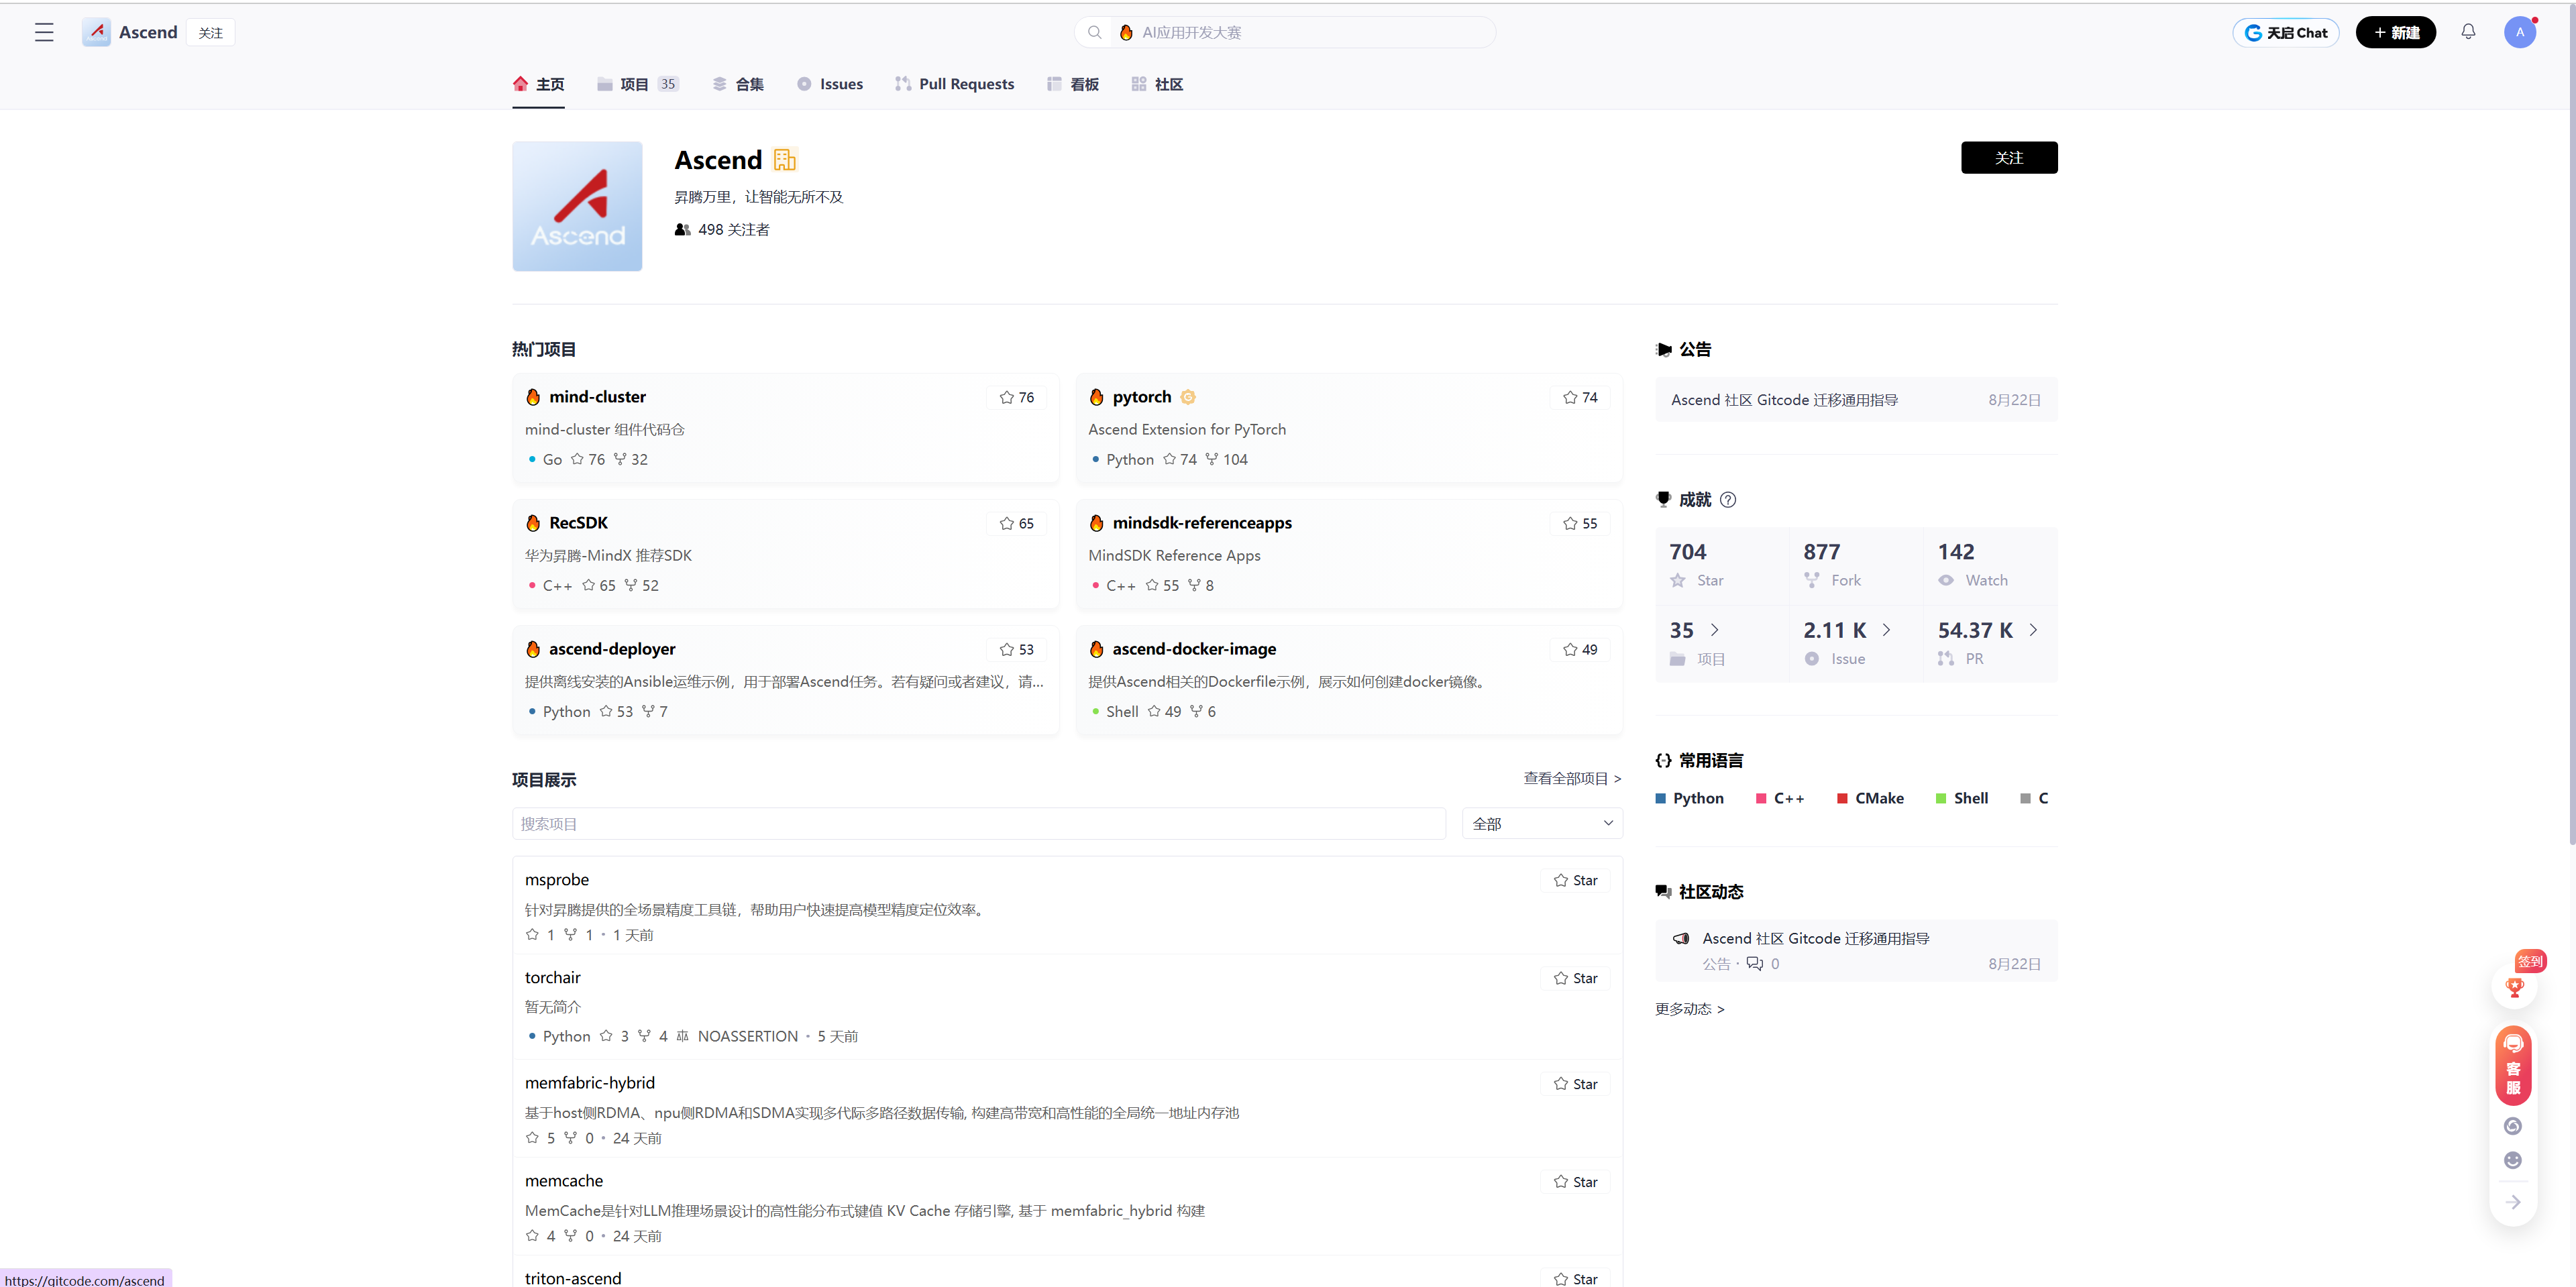The width and height of the screenshot is (2576, 1287).
Task: Switch to the Issues tab
Action: coord(830,84)
